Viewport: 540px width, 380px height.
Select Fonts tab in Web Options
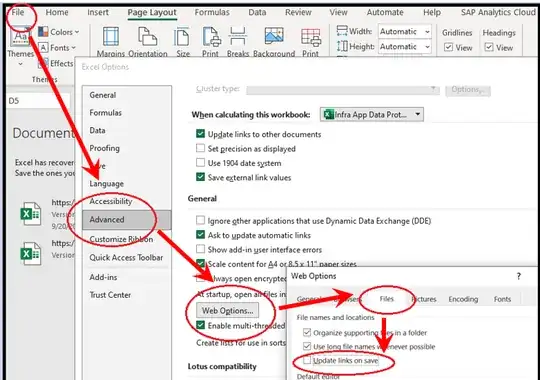pyautogui.click(x=502, y=299)
